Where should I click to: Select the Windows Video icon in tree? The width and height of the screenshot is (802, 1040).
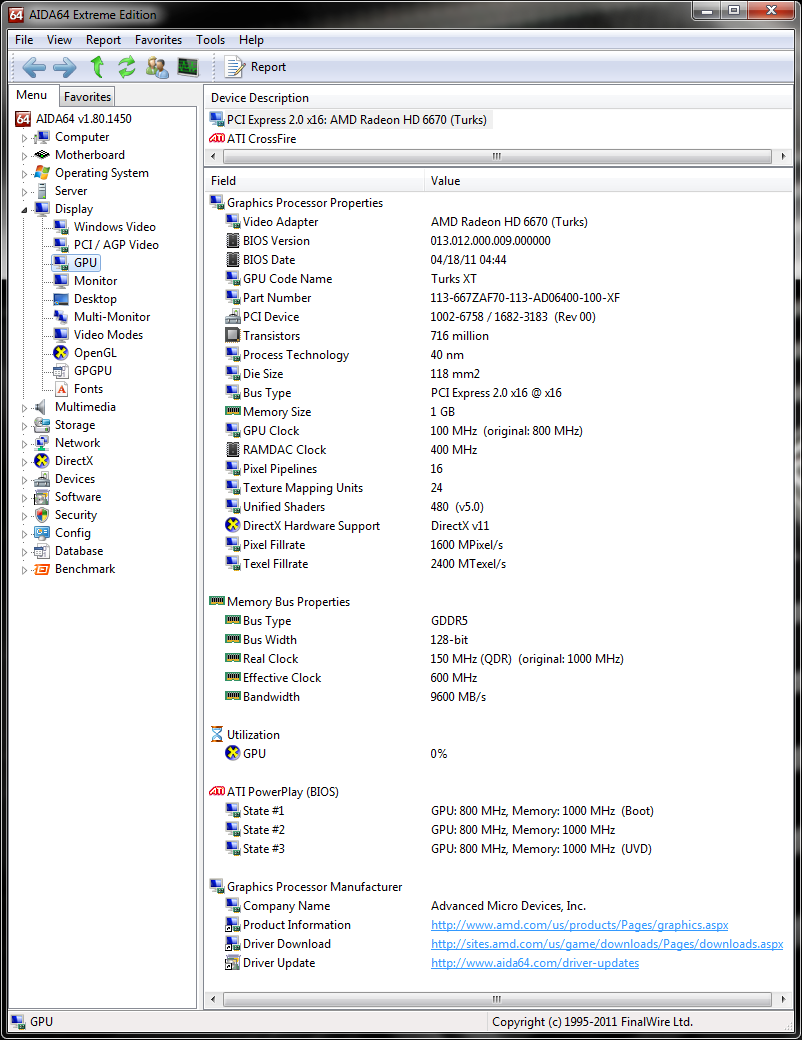click(61, 227)
